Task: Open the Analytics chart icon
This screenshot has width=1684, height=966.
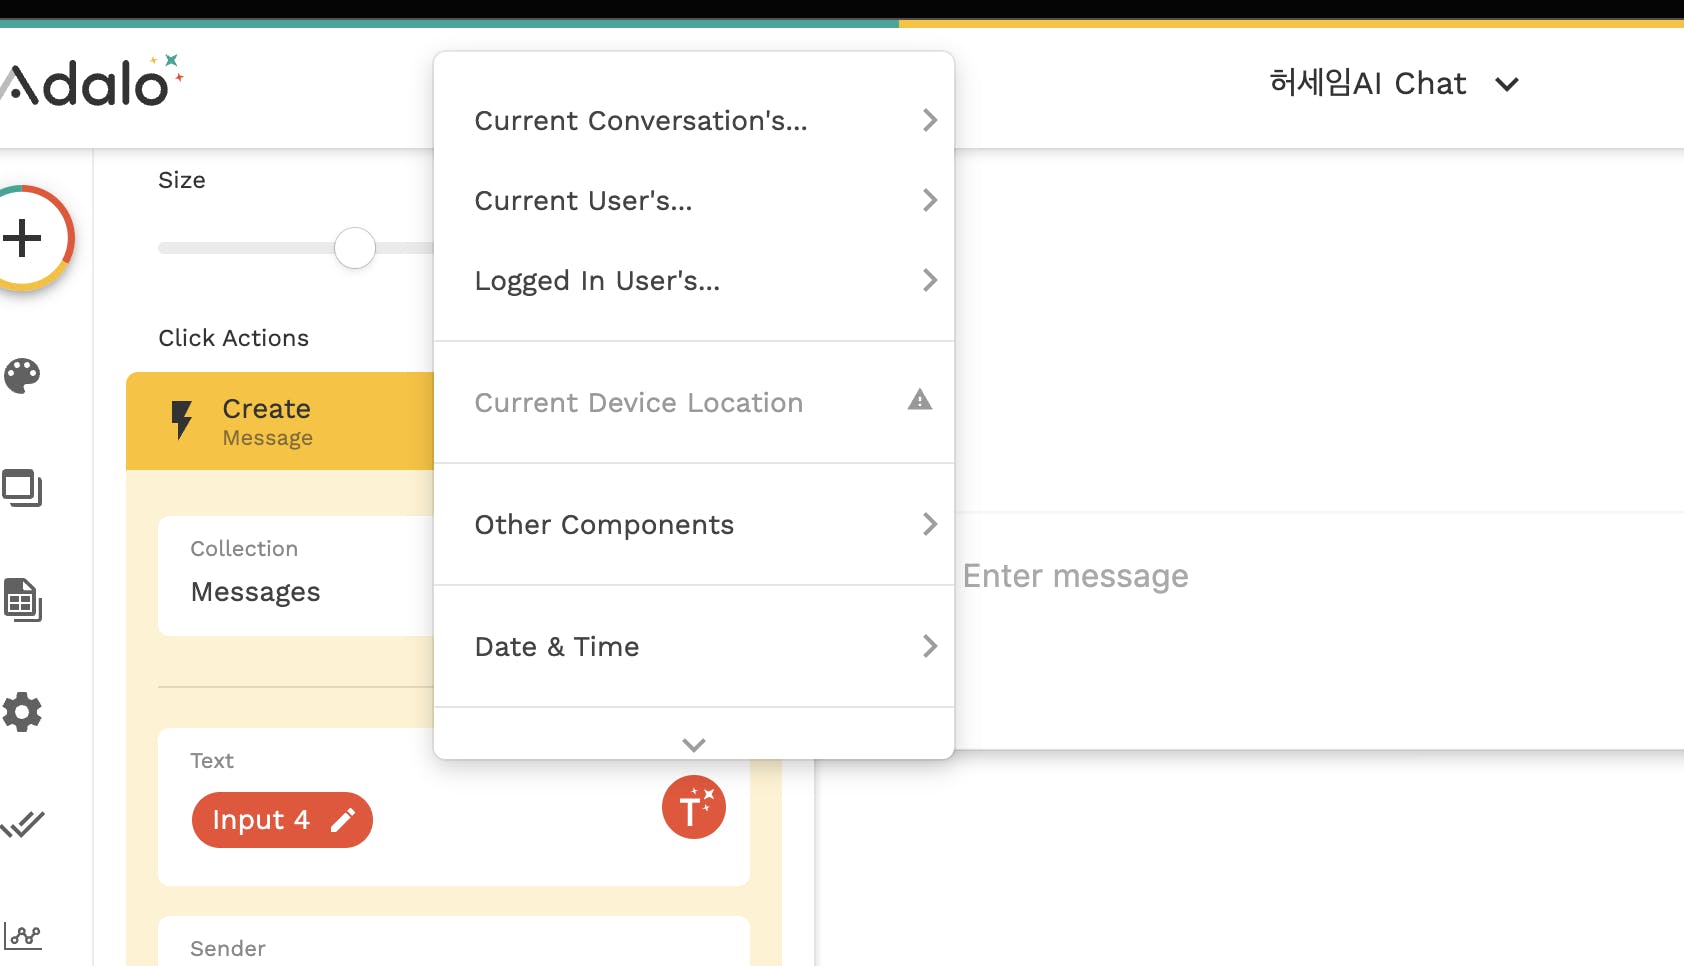Action: point(22,936)
